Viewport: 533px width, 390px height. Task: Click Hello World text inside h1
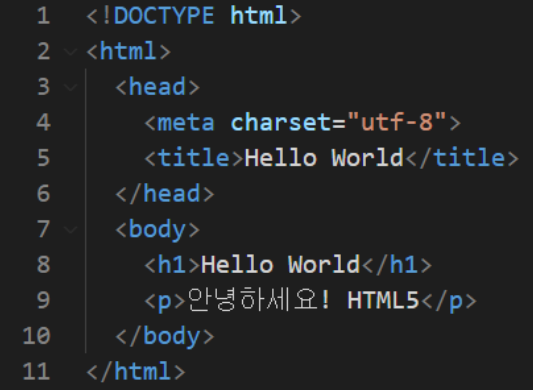pyautogui.click(x=281, y=265)
